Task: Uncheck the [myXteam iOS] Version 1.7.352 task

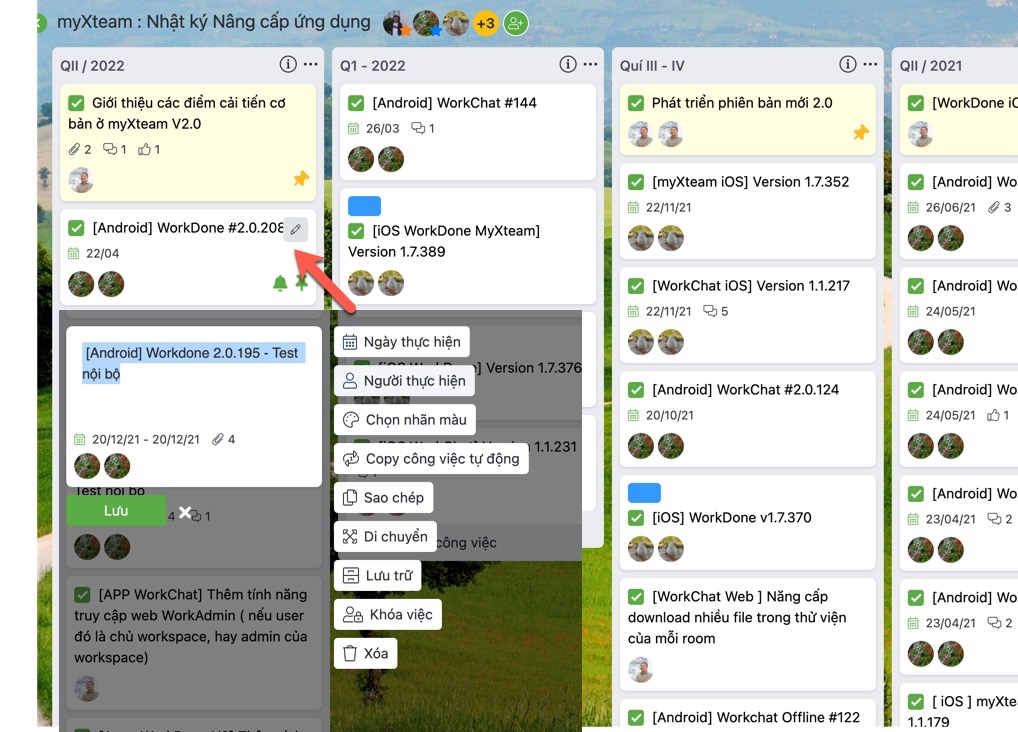Action: coord(636,182)
